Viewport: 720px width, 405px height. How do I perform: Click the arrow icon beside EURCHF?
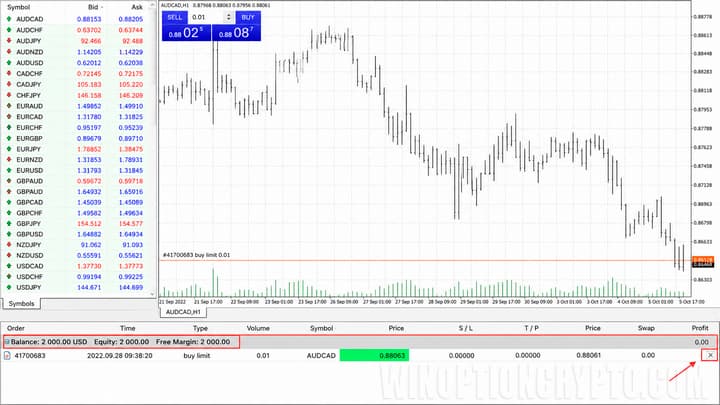point(9,127)
